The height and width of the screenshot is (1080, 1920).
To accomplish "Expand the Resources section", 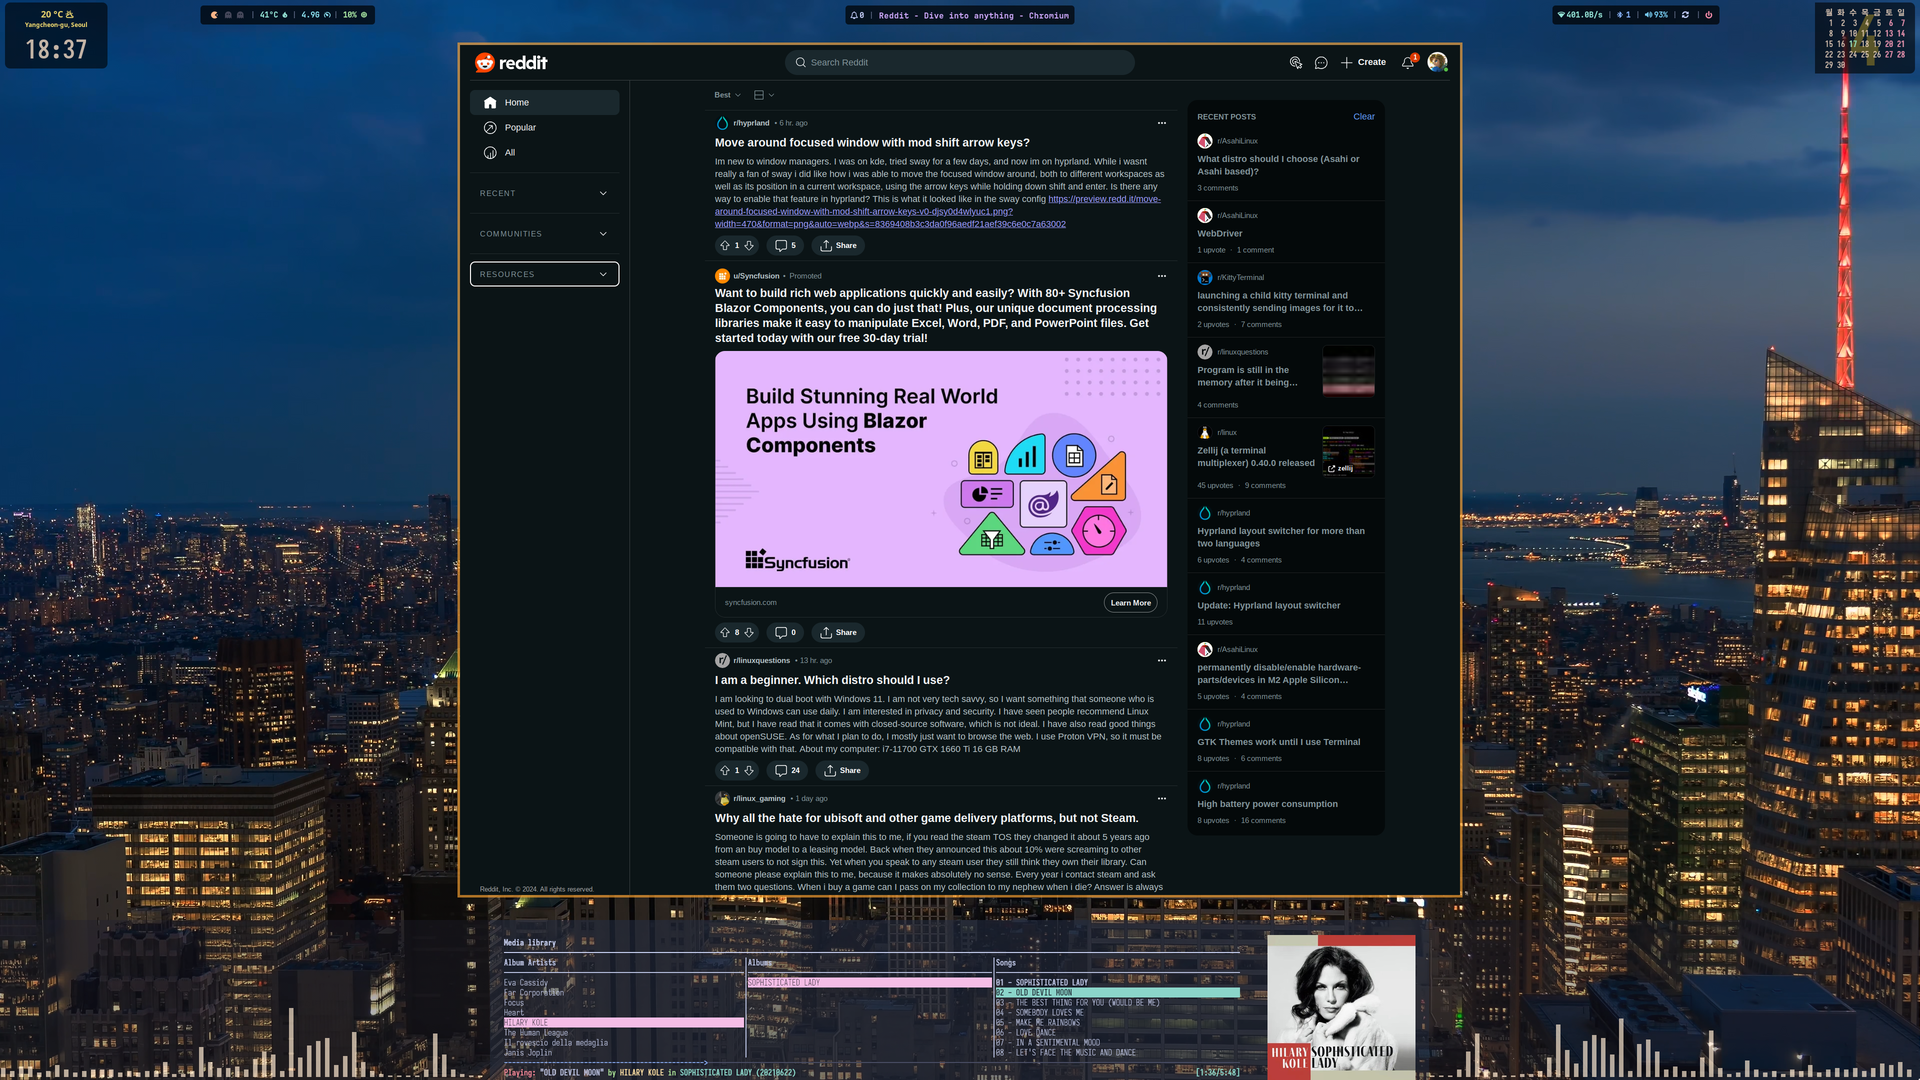I will 544,274.
